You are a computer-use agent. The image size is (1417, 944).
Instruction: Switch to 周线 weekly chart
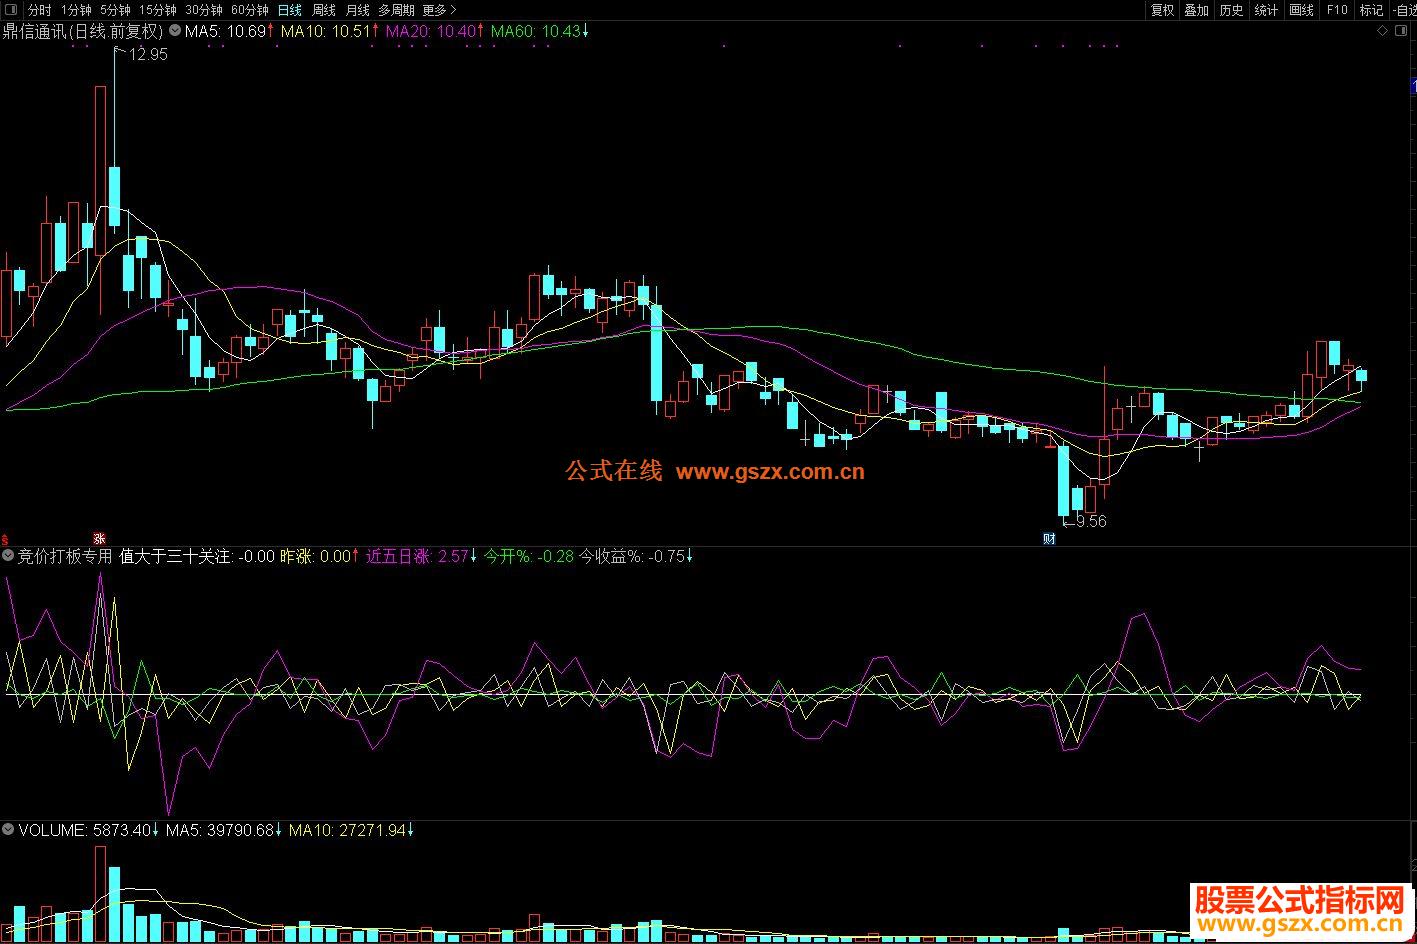[324, 10]
